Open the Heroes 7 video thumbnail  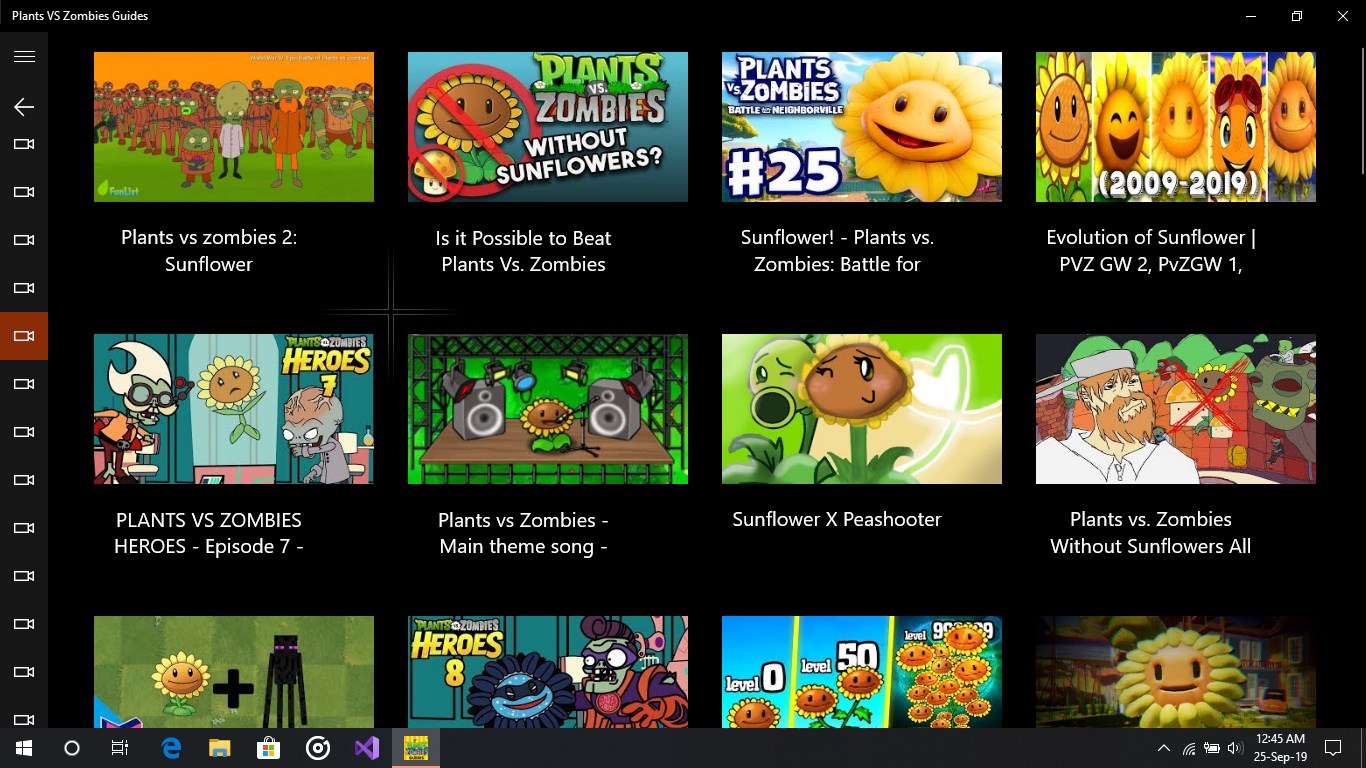[234, 409]
